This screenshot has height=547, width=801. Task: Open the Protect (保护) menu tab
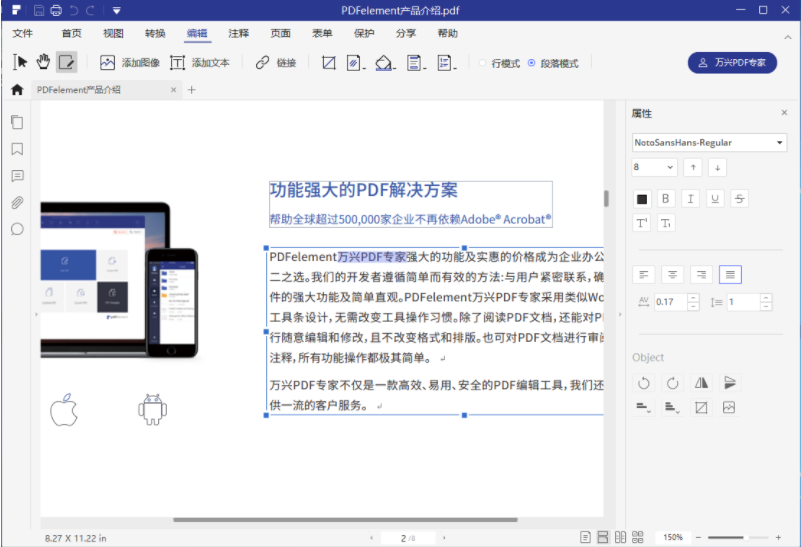pyautogui.click(x=364, y=33)
